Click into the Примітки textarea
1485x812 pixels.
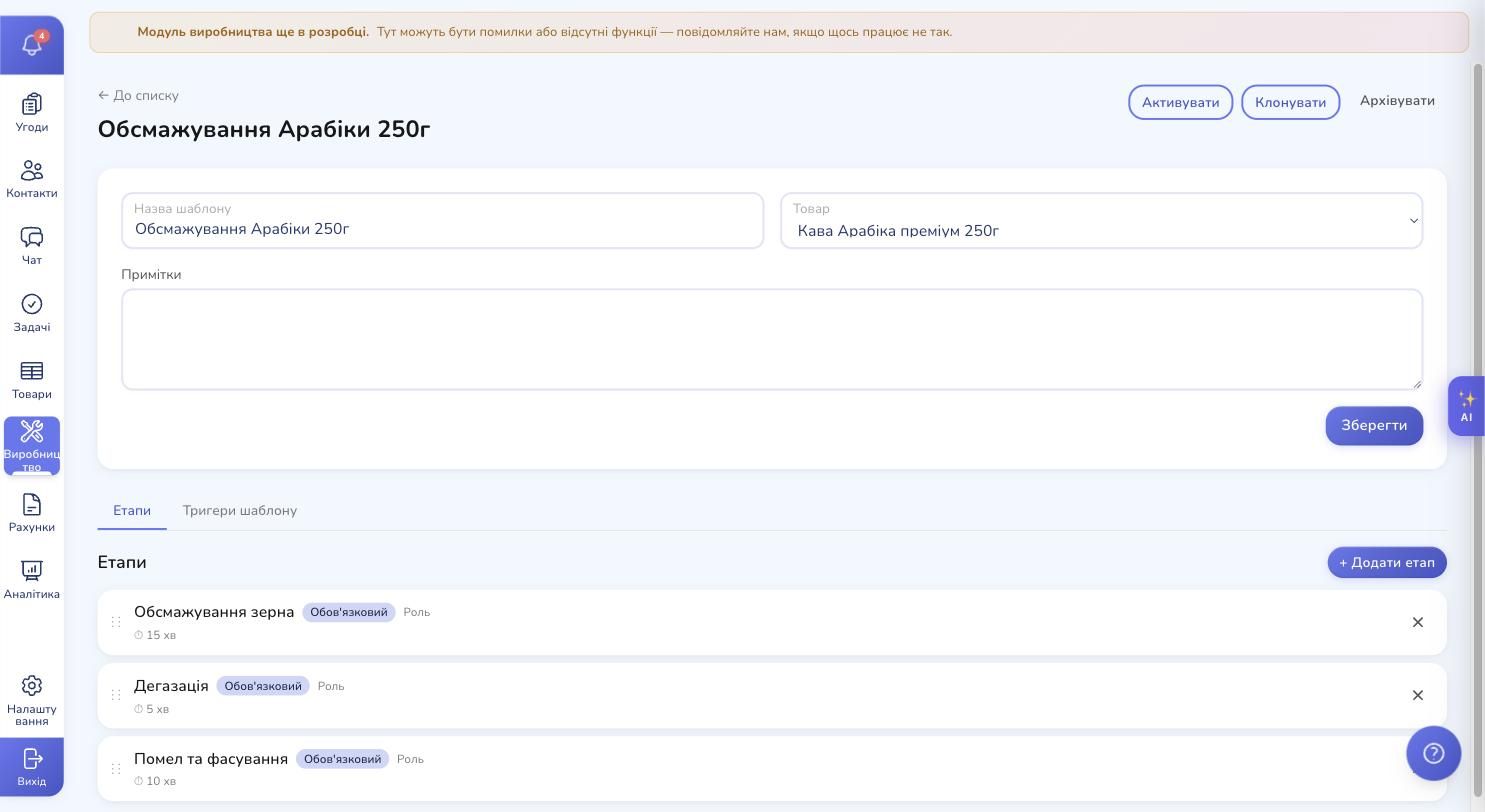tap(772, 339)
